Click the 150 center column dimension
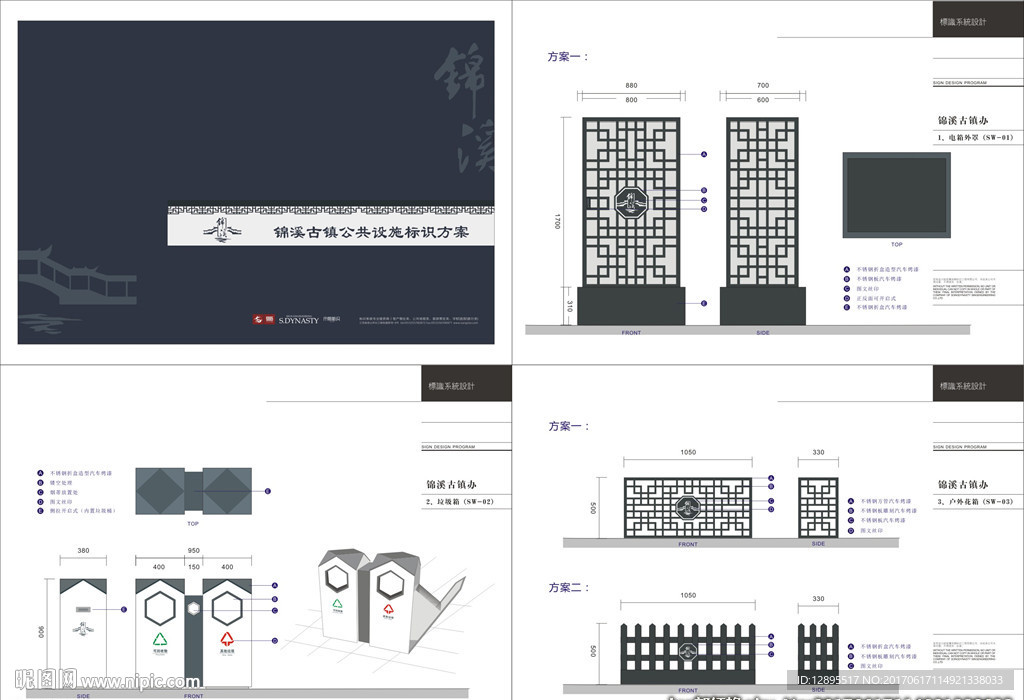 (193, 567)
